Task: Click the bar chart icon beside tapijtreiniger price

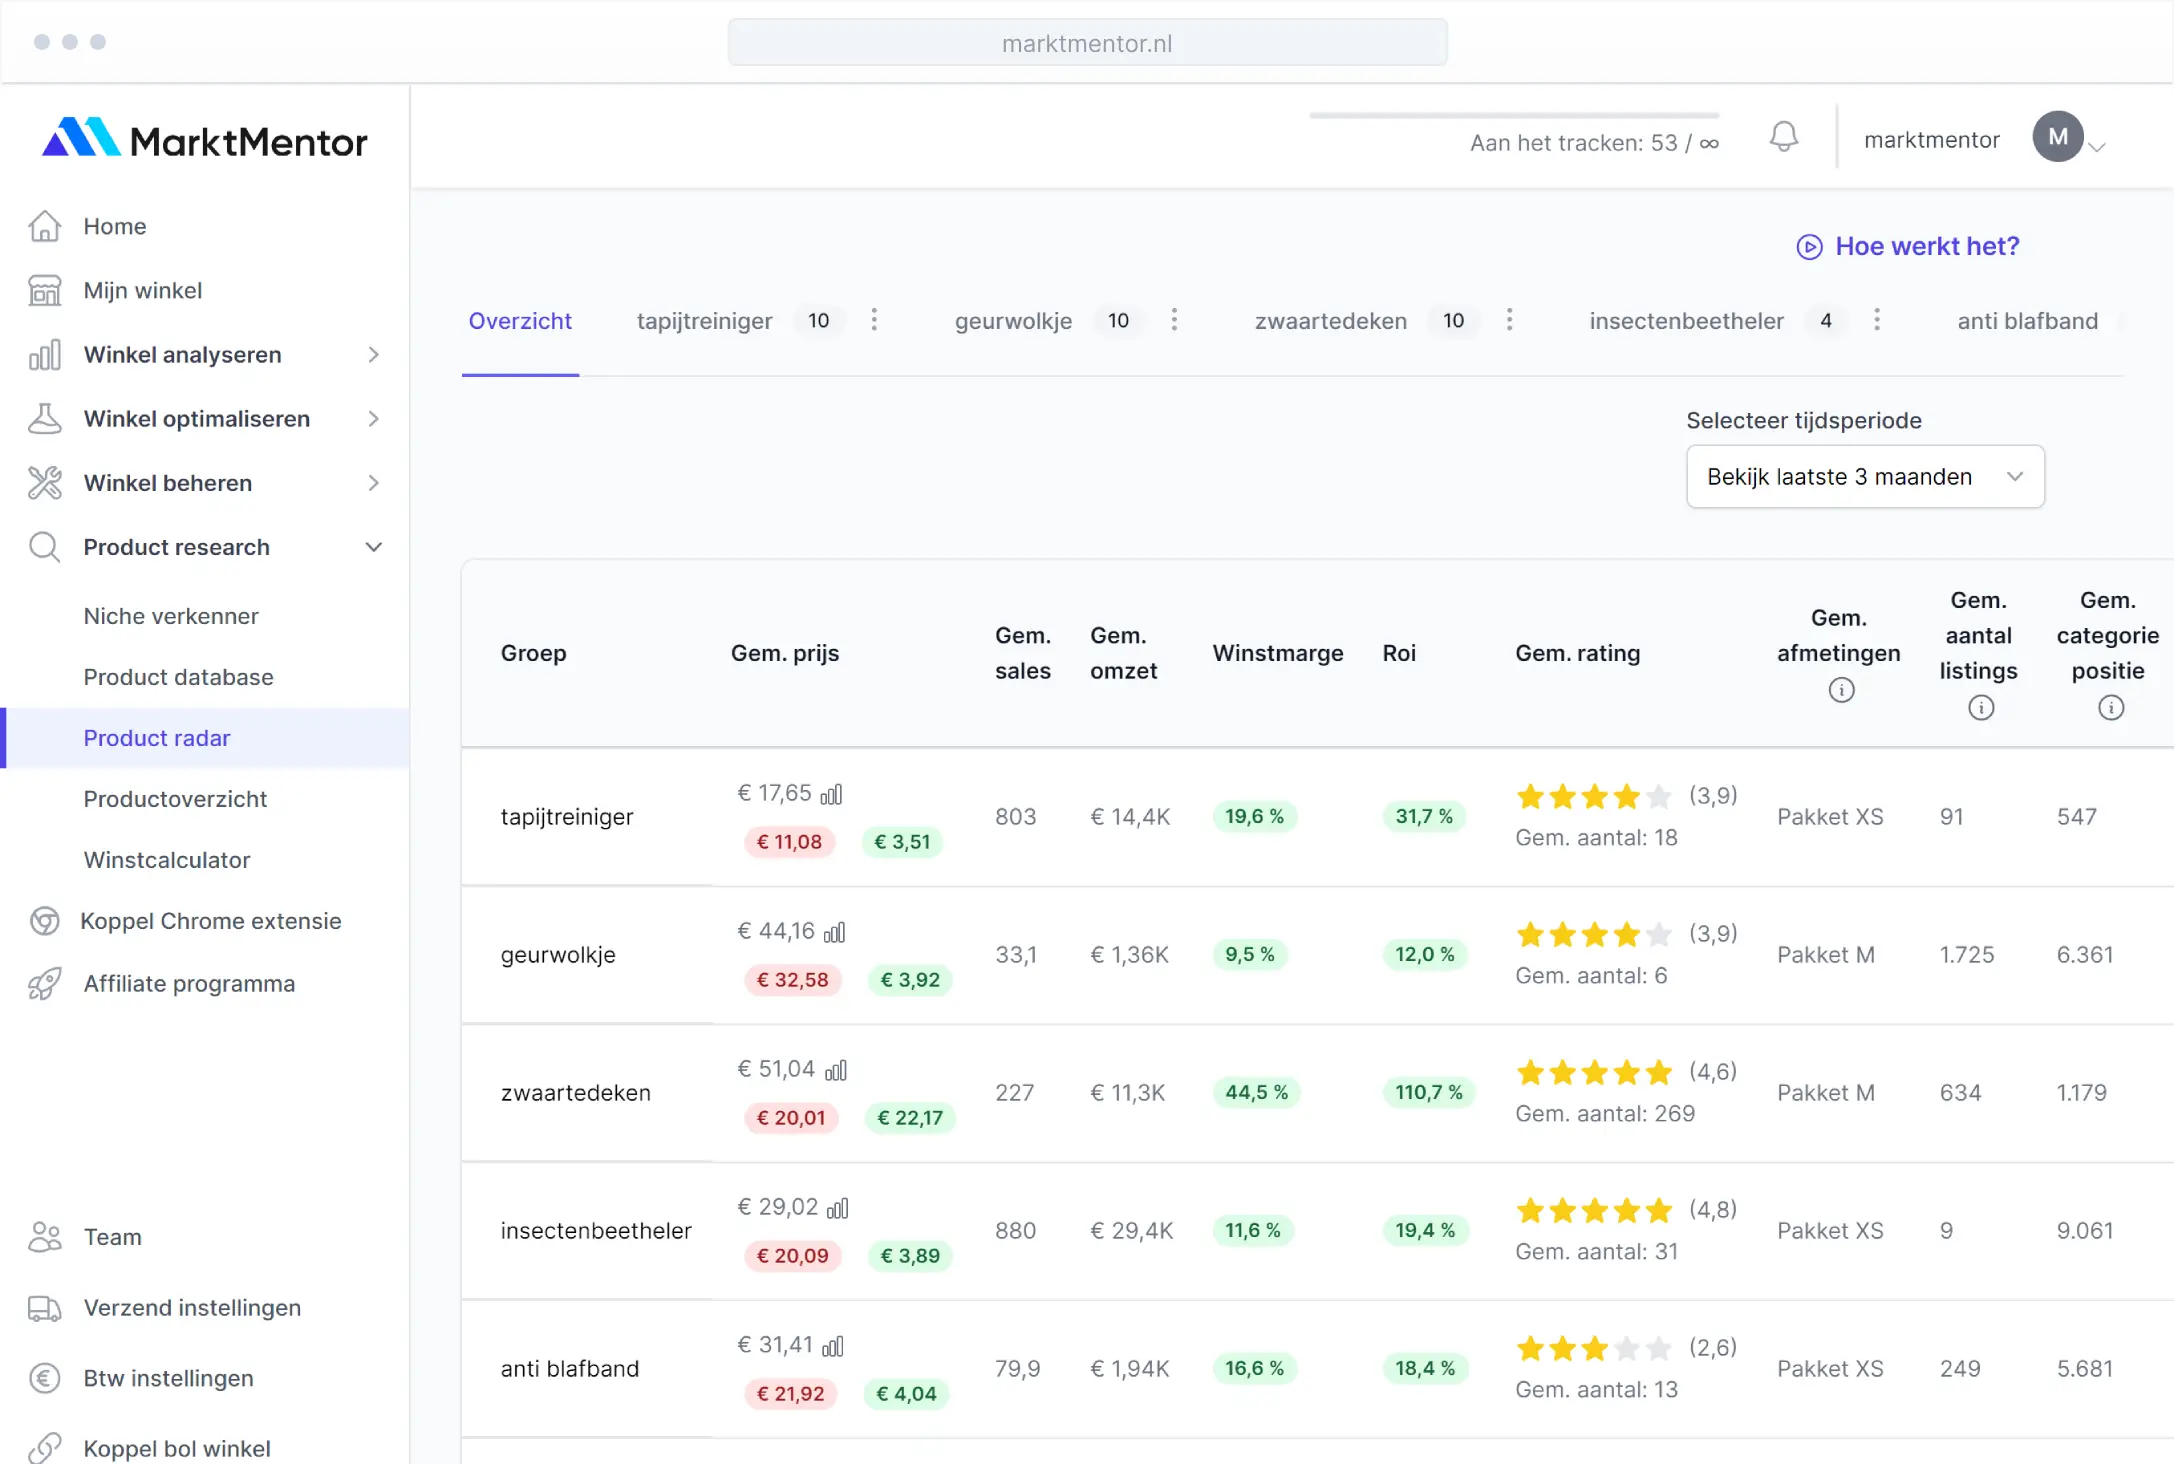Action: click(831, 795)
